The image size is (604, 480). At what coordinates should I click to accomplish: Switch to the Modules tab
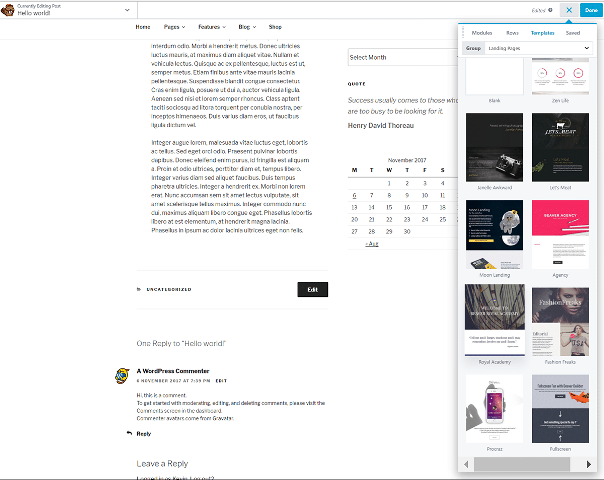point(482,33)
